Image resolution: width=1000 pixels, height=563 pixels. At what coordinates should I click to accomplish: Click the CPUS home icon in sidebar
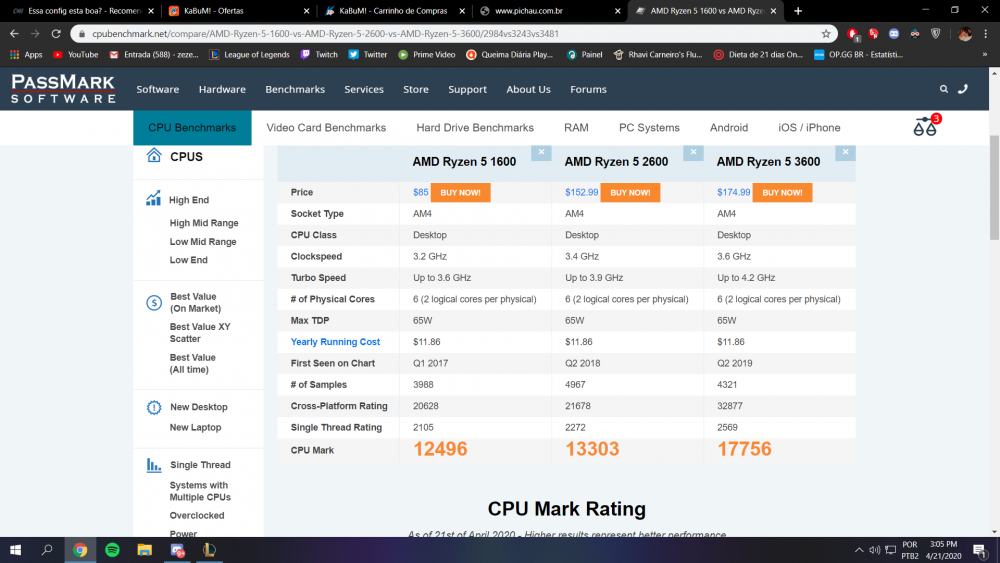pos(154,156)
